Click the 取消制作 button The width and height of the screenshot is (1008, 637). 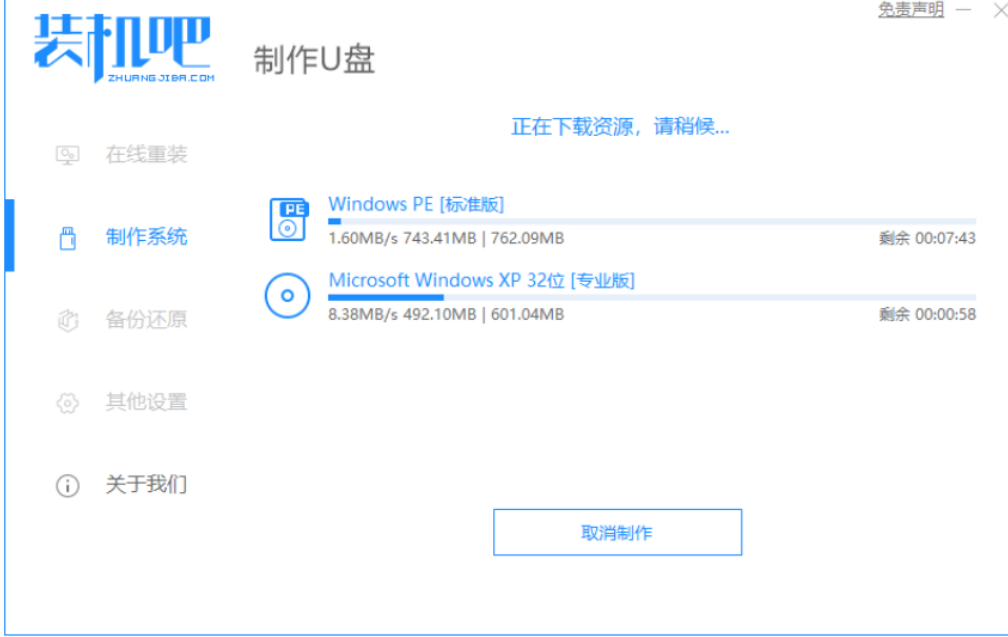tap(617, 532)
